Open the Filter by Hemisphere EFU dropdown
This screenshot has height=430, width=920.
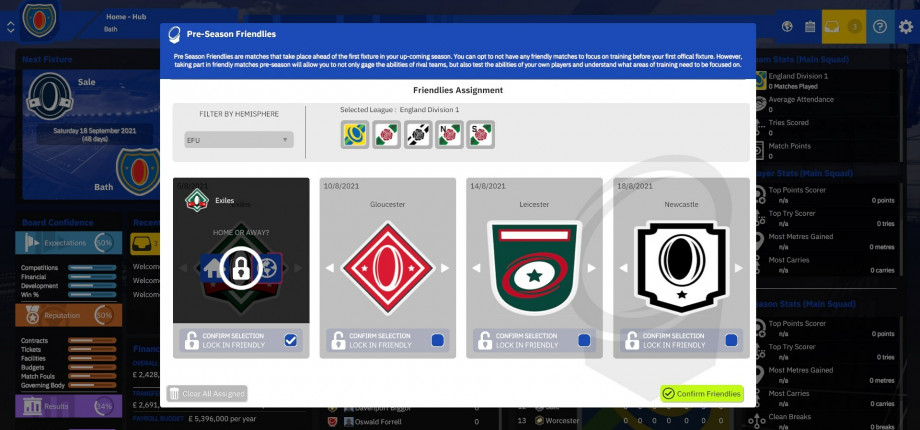pos(239,140)
